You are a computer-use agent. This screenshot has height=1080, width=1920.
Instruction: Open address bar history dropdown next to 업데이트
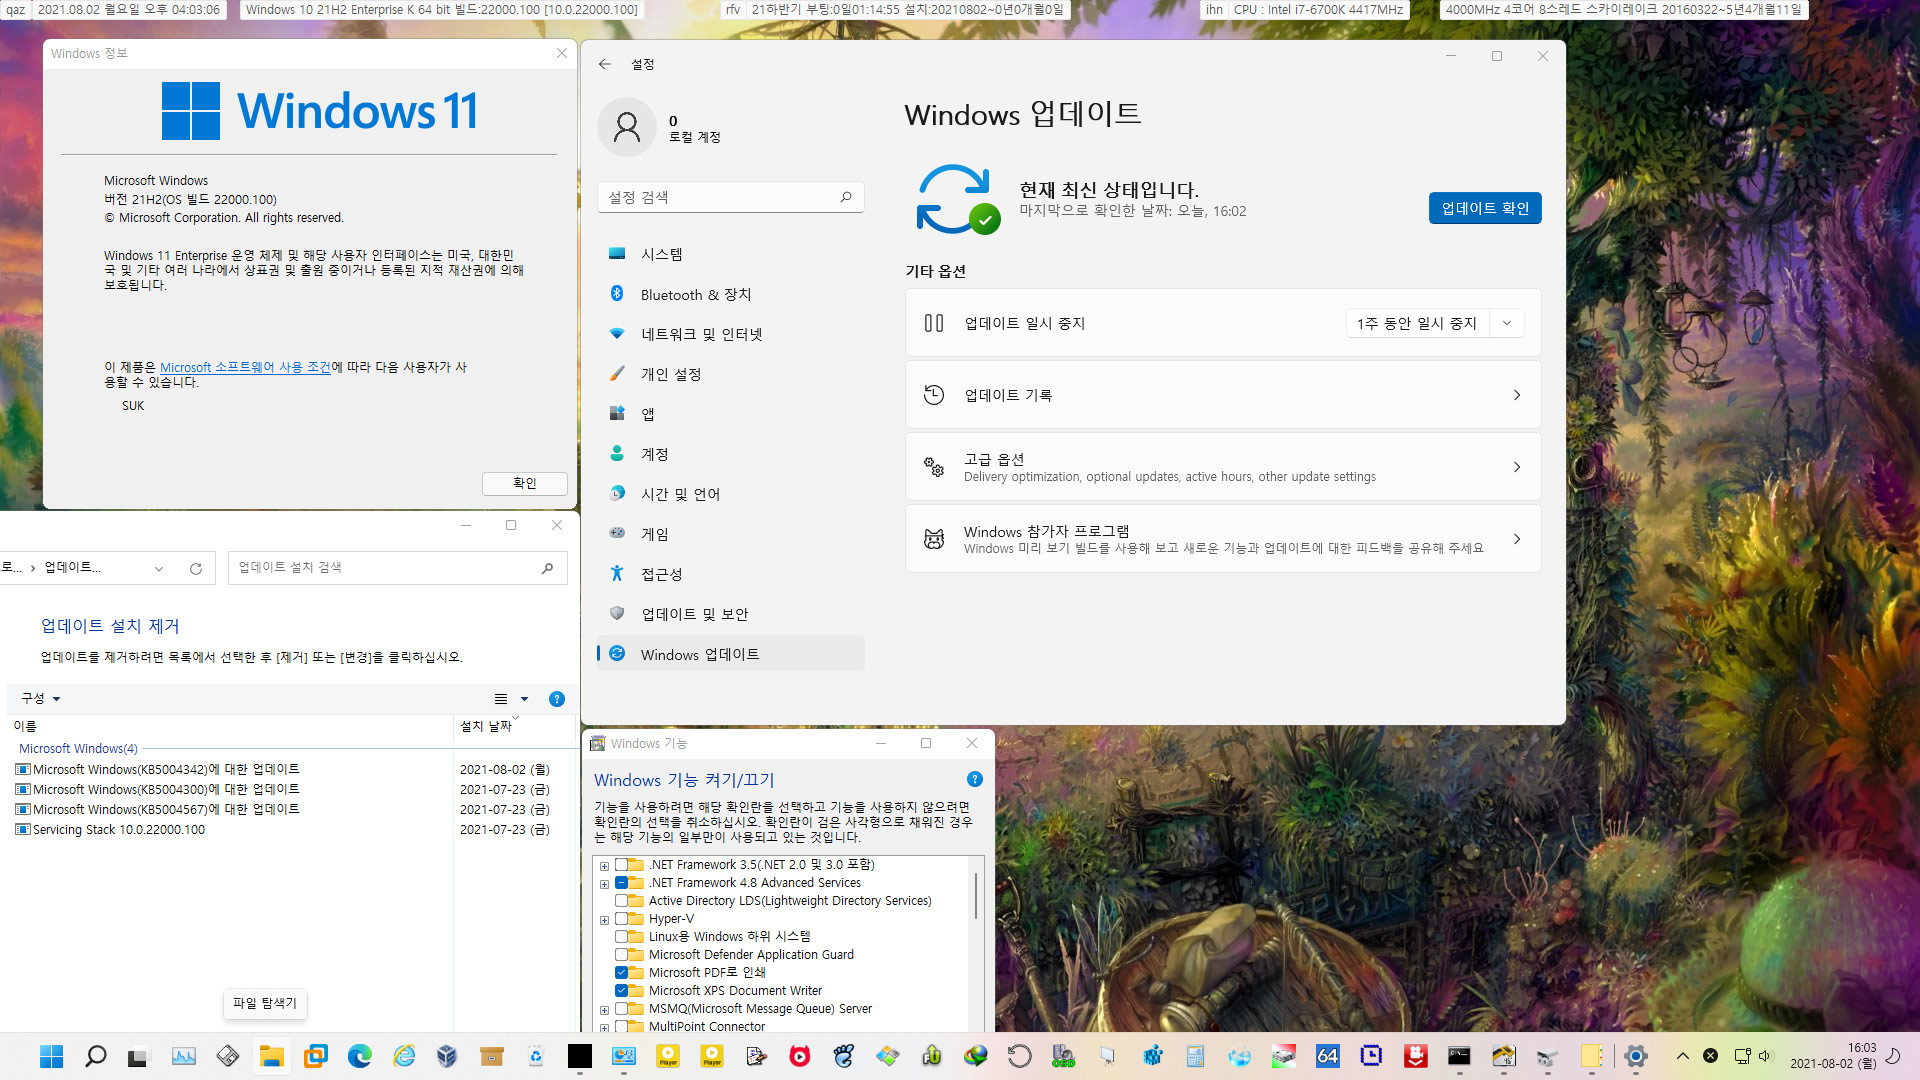coord(159,568)
